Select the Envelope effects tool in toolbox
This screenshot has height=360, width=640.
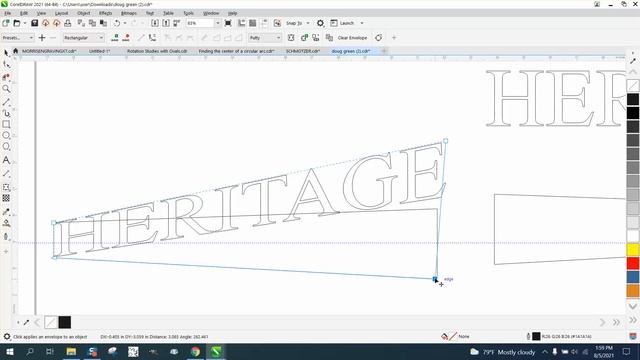[6, 187]
